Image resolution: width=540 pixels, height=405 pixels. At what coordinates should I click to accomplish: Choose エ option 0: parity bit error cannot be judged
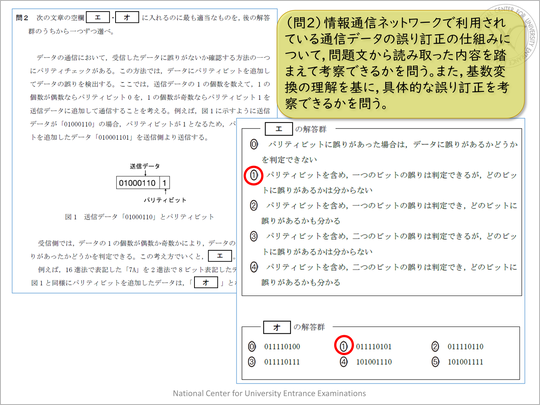(x=253, y=144)
